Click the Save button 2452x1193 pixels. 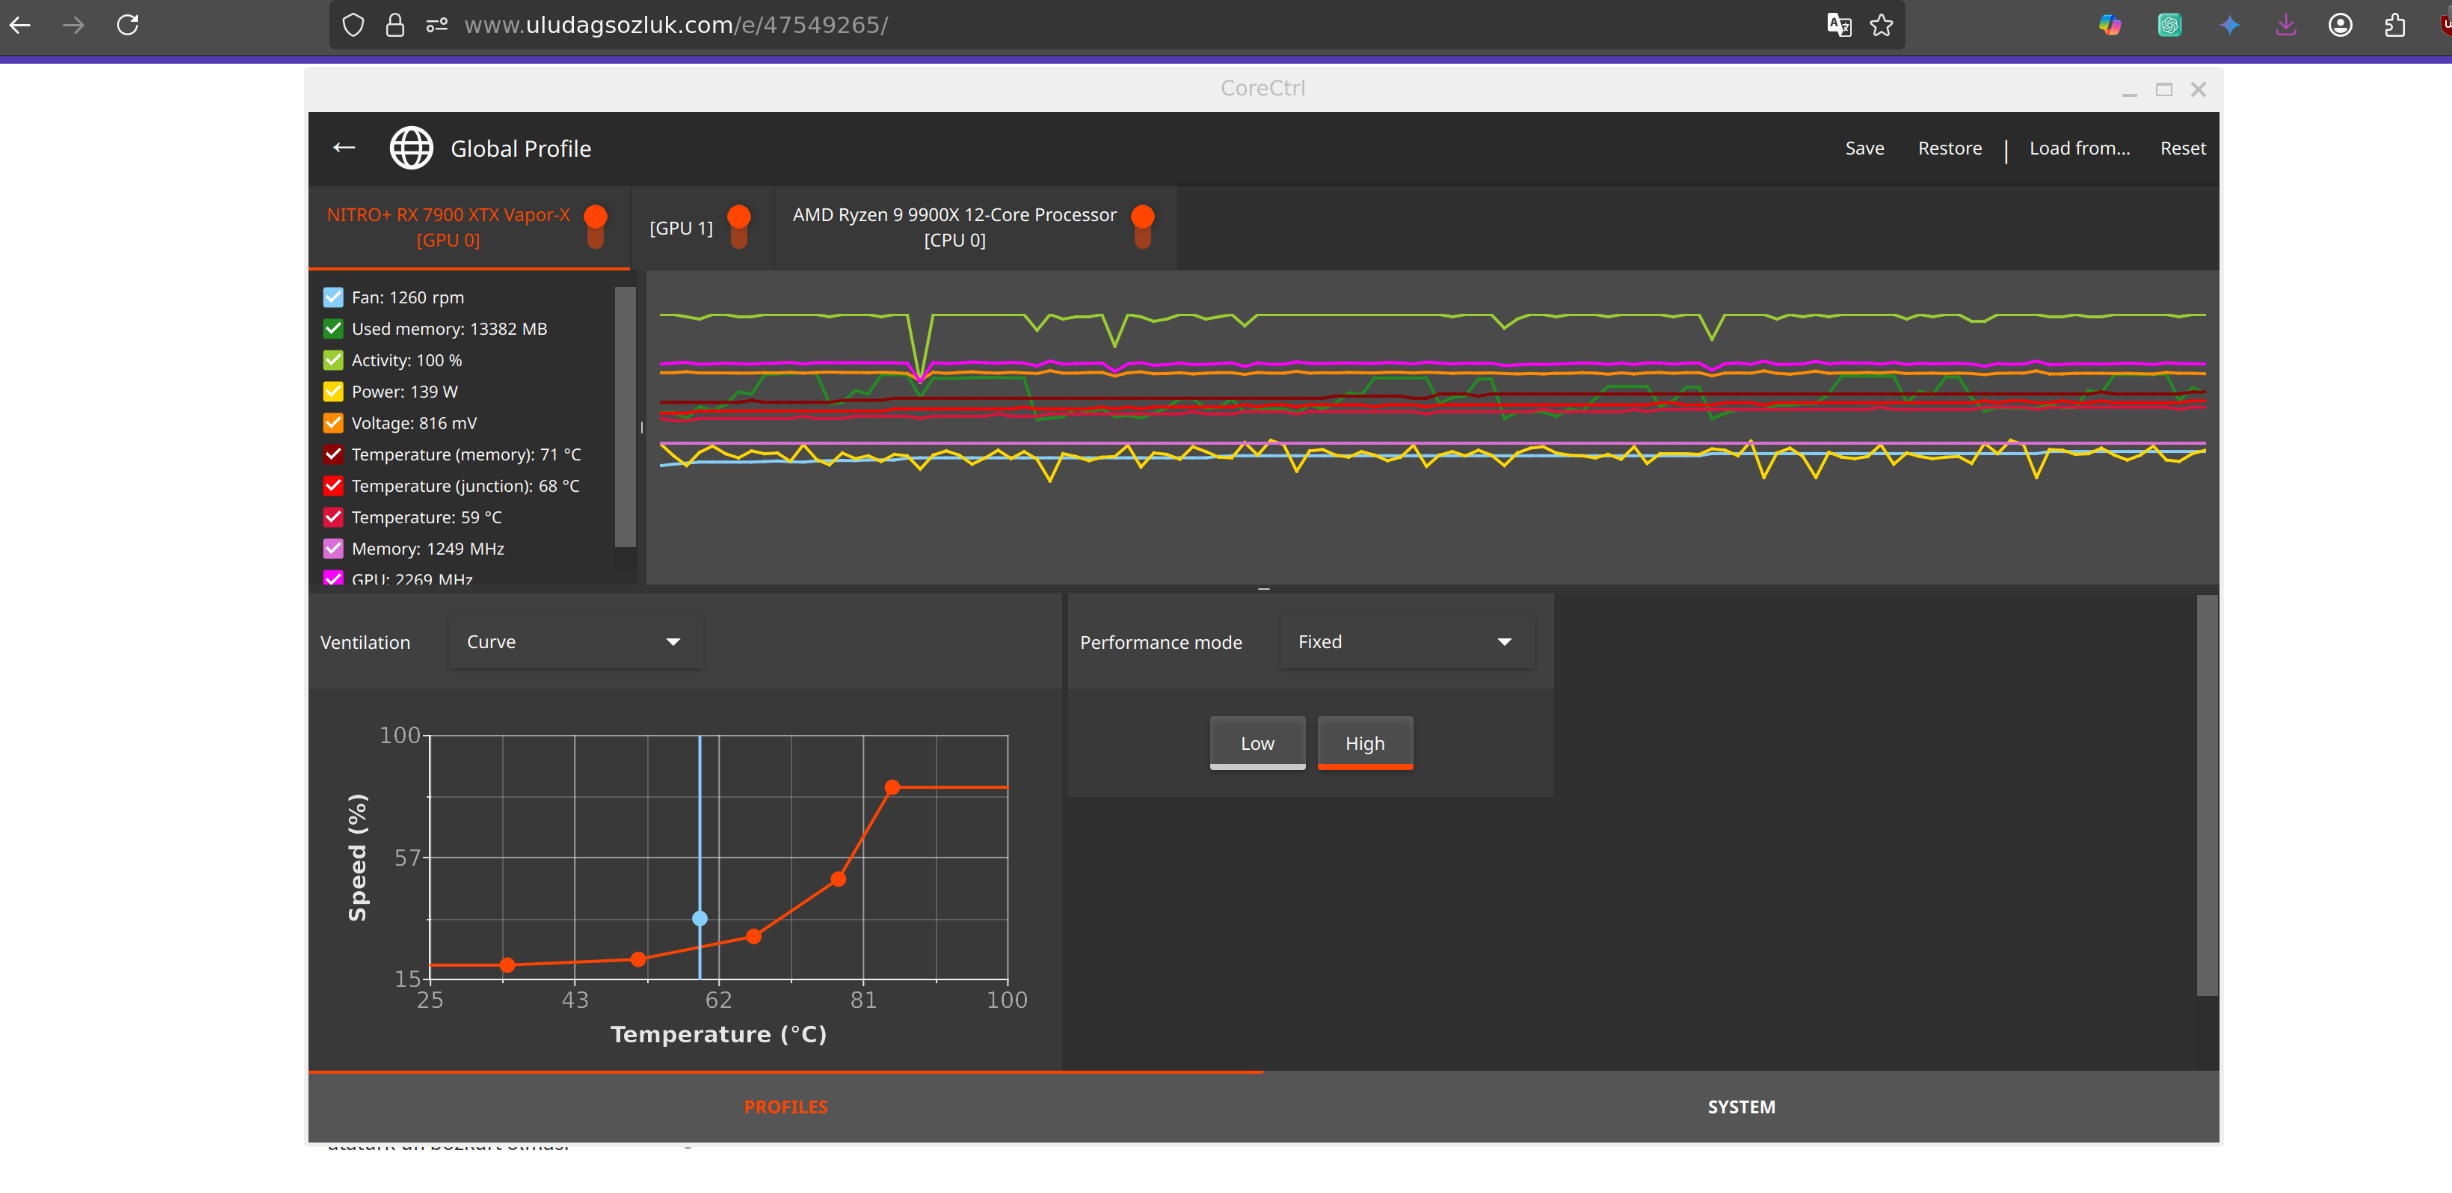pos(1864,148)
